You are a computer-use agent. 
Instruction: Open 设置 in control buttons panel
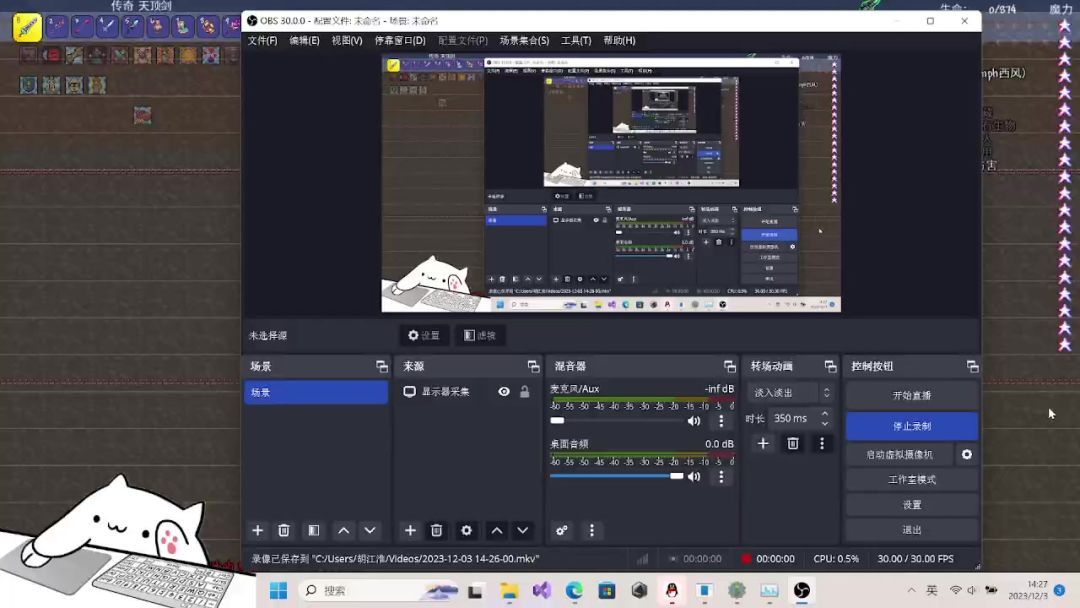pyautogui.click(x=912, y=505)
